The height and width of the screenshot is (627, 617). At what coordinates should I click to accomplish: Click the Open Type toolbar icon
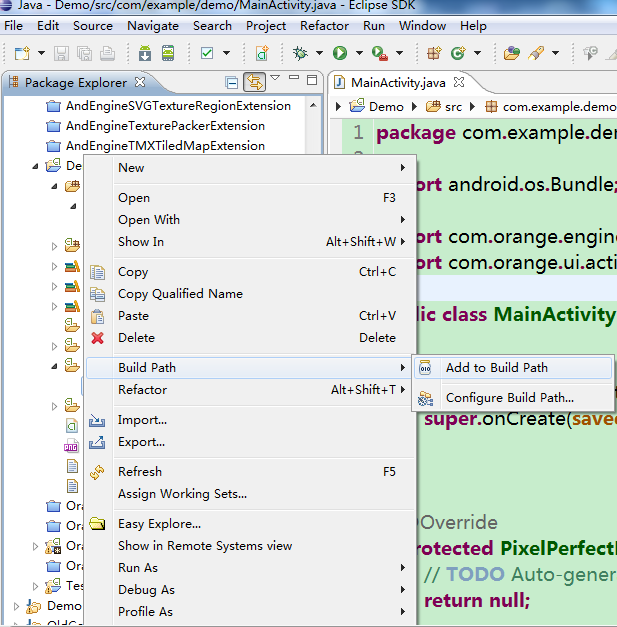click(512, 53)
